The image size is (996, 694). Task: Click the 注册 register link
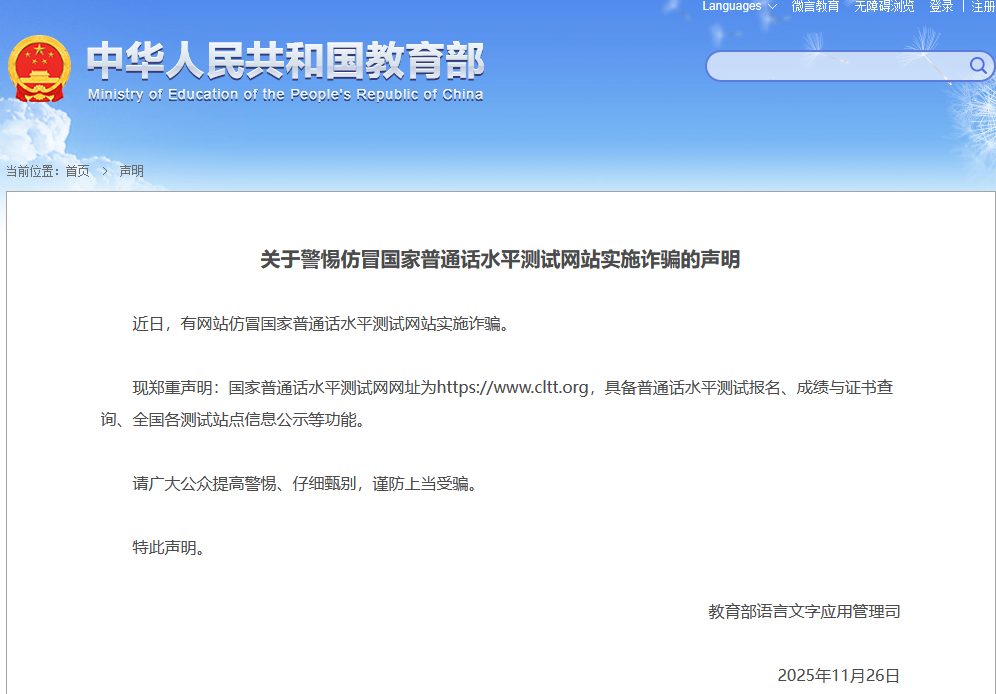pyautogui.click(x=982, y=7)
